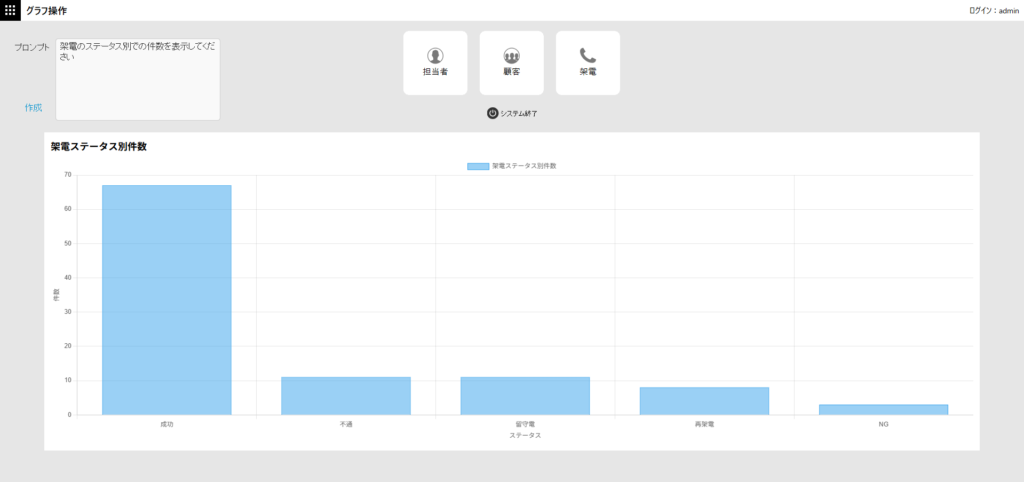Toggle dataset via legend label text
This screenshot has height=482, width=1024.
pyautogui.click(x=523, y=166)
